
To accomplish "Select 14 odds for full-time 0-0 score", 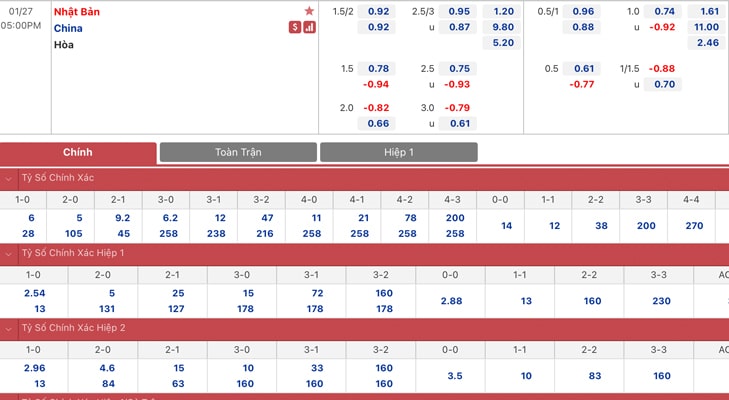I will 506,226.
